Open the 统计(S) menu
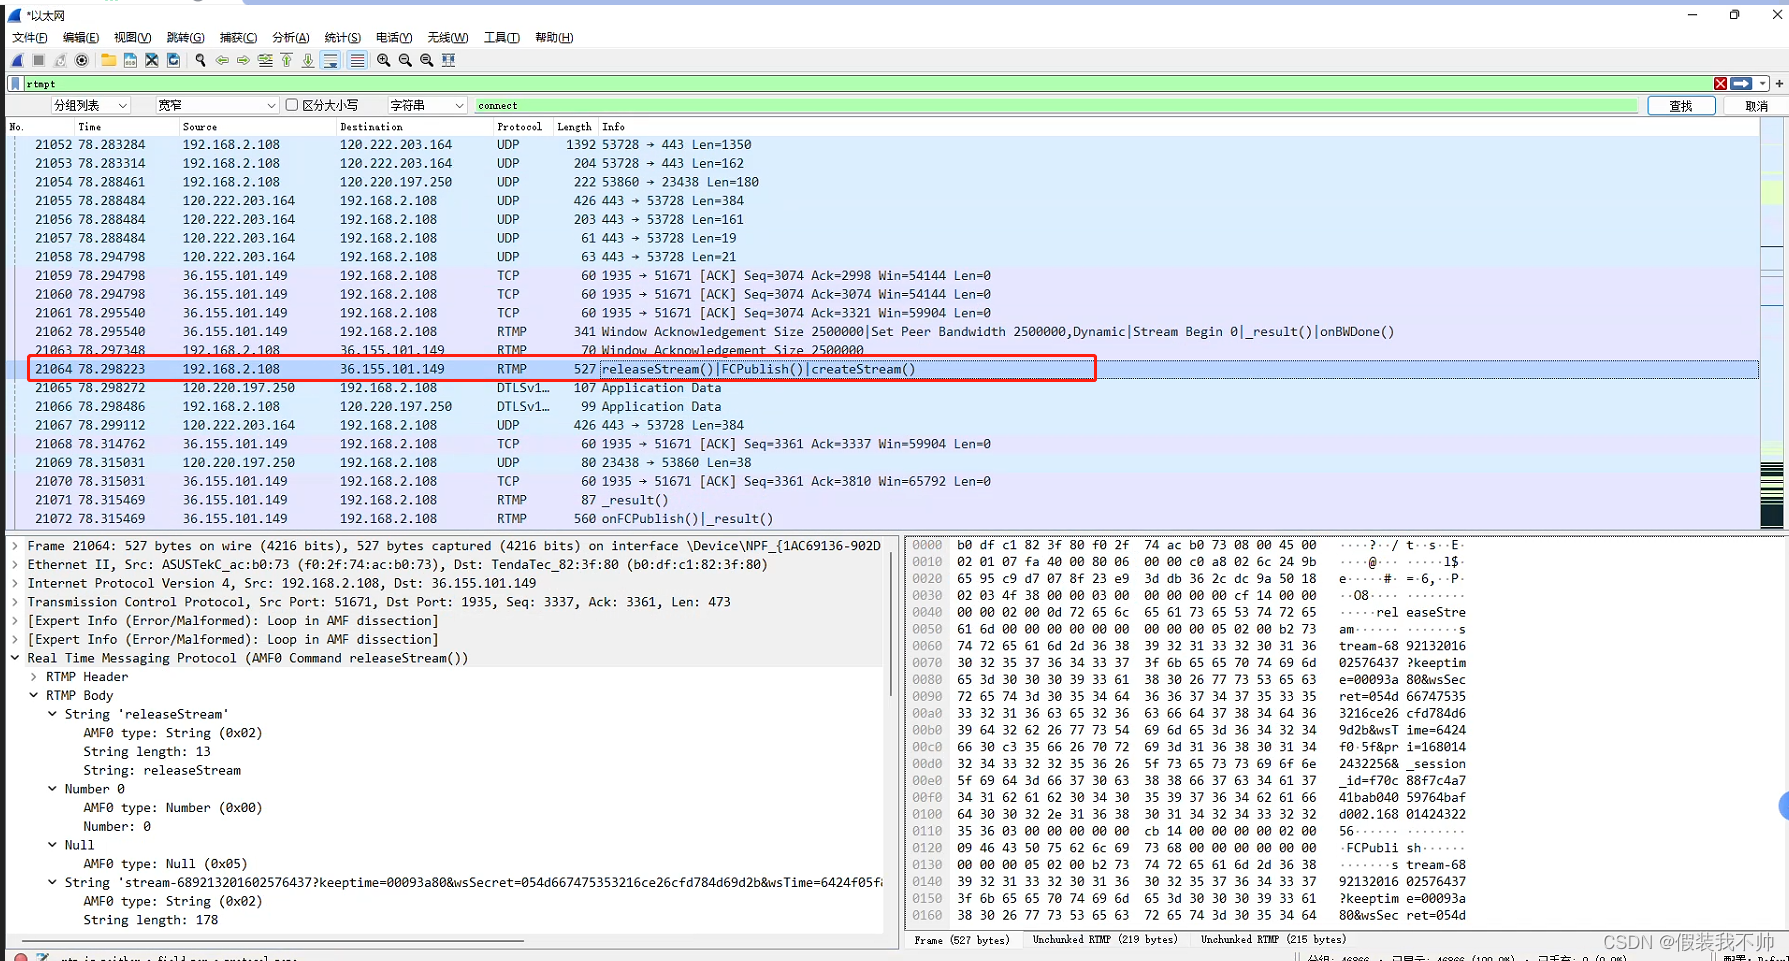Image resolution: width=1789 pixels, height=961 pixels. pos(343,38)
